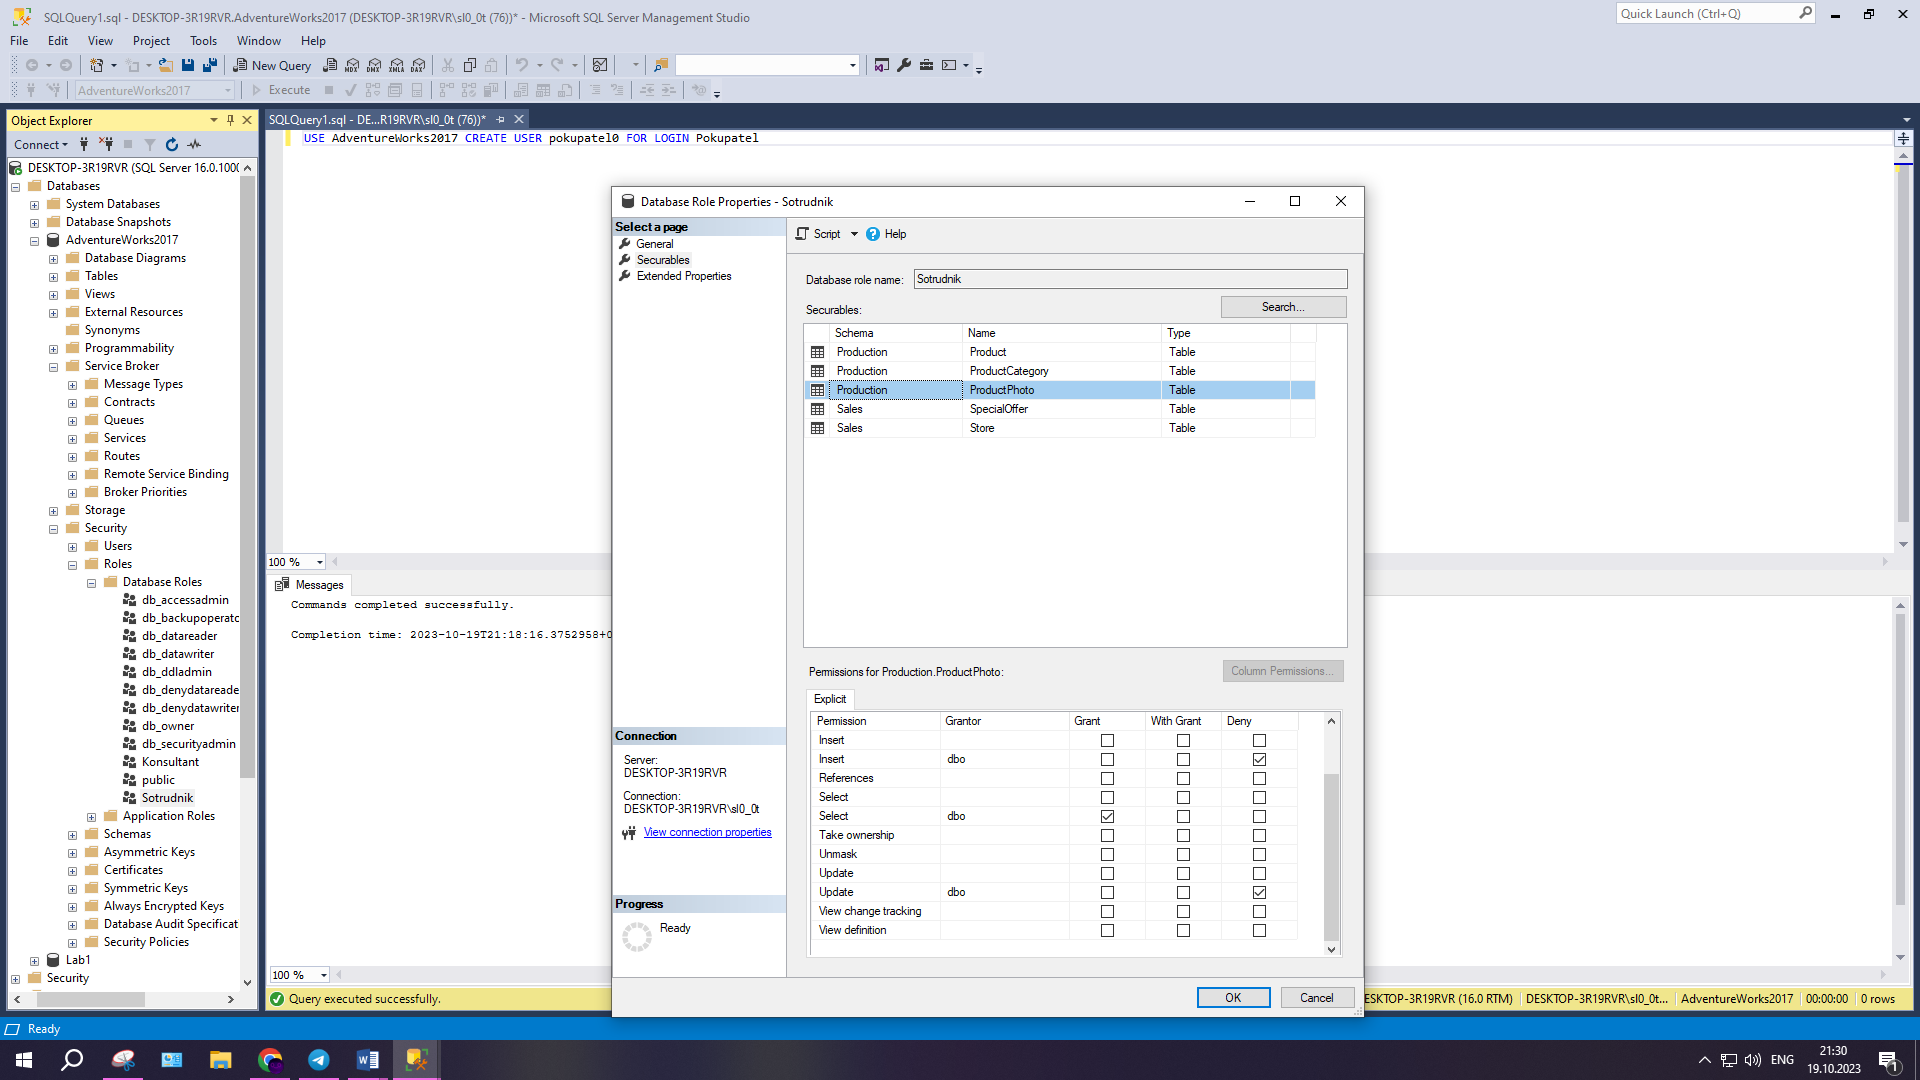The width and height of the screenshot is (1920, 1080).
Task: Click the XMLA query toolbar icon
Action: point(397,65)
